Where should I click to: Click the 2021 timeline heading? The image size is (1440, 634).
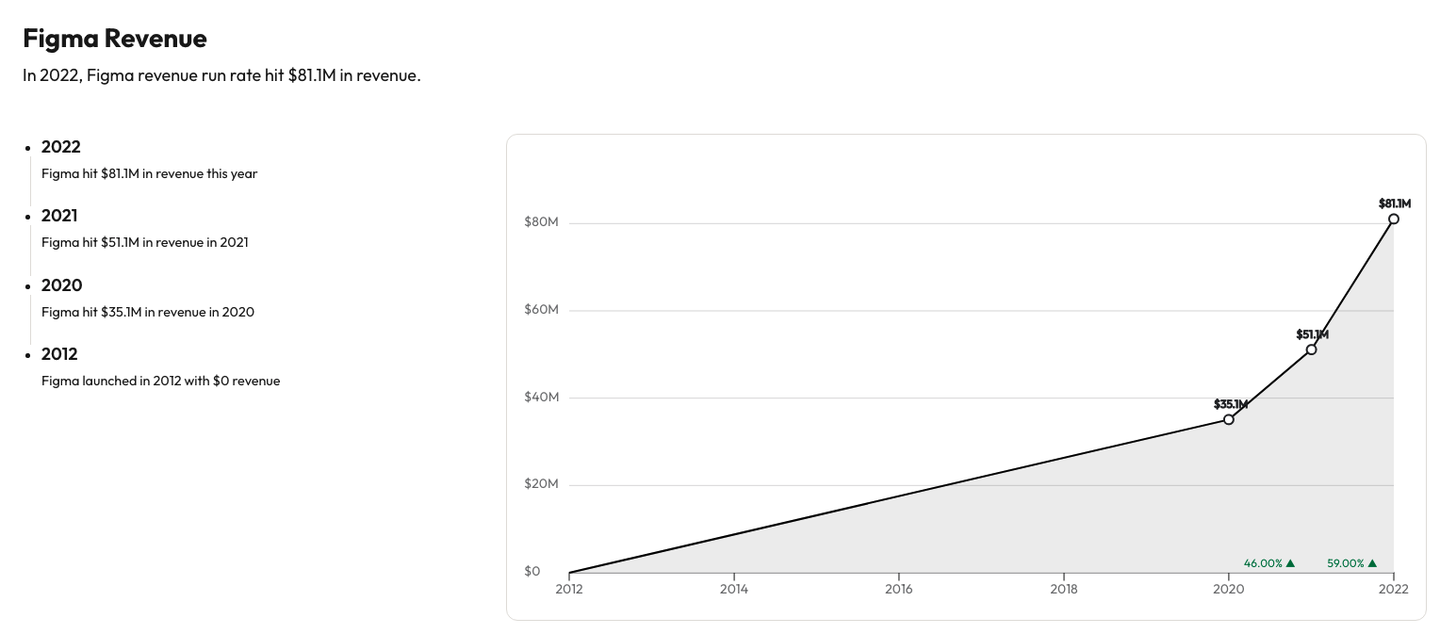tap(59, 216)
